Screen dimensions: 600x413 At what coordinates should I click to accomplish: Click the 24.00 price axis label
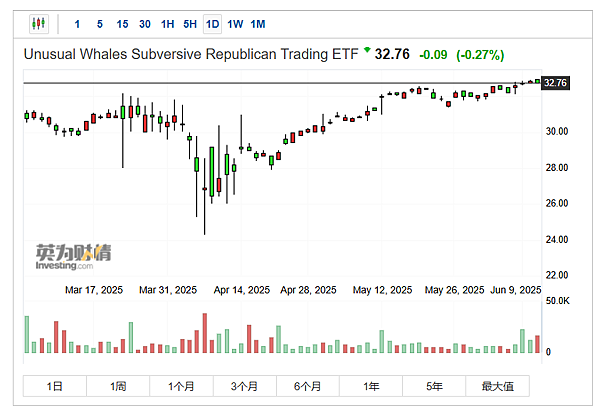click(557, 240)
